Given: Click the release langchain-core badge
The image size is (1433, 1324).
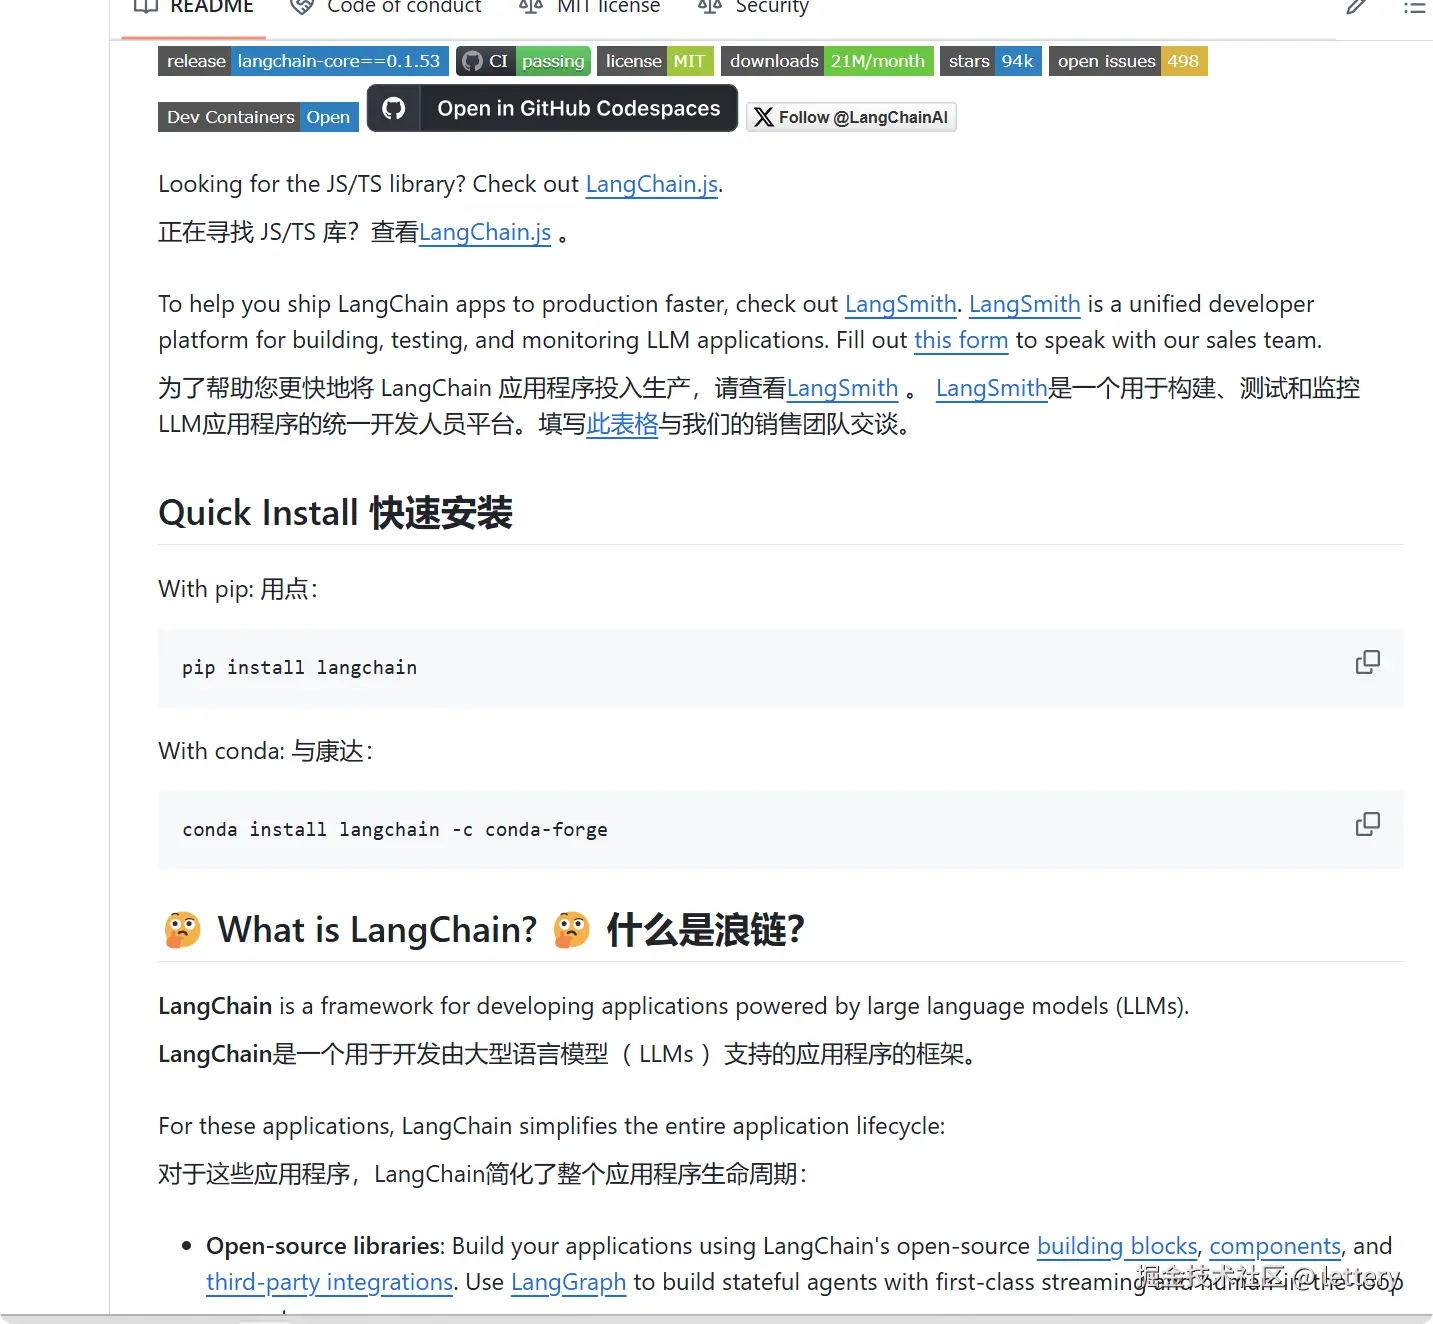Looking at the screenshot, I should pos(303,61).
